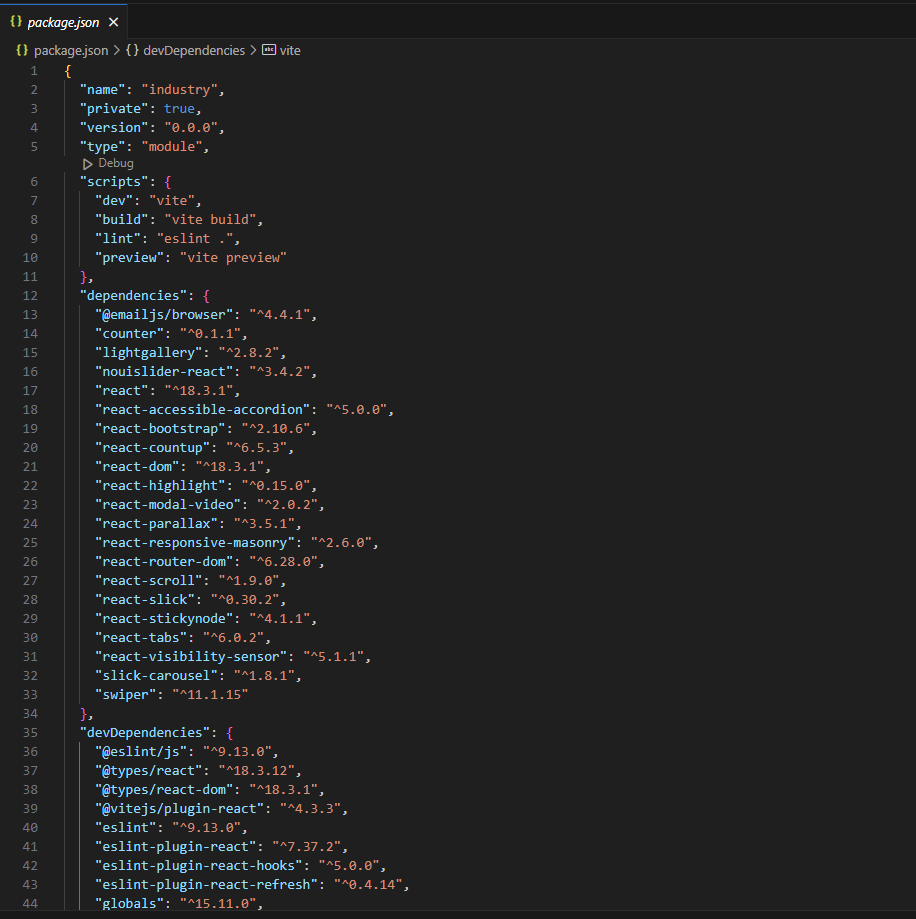The height and width of the screenshot is (919, 916).
Task: Click line number 35 in the gutter
Action: 29,732
